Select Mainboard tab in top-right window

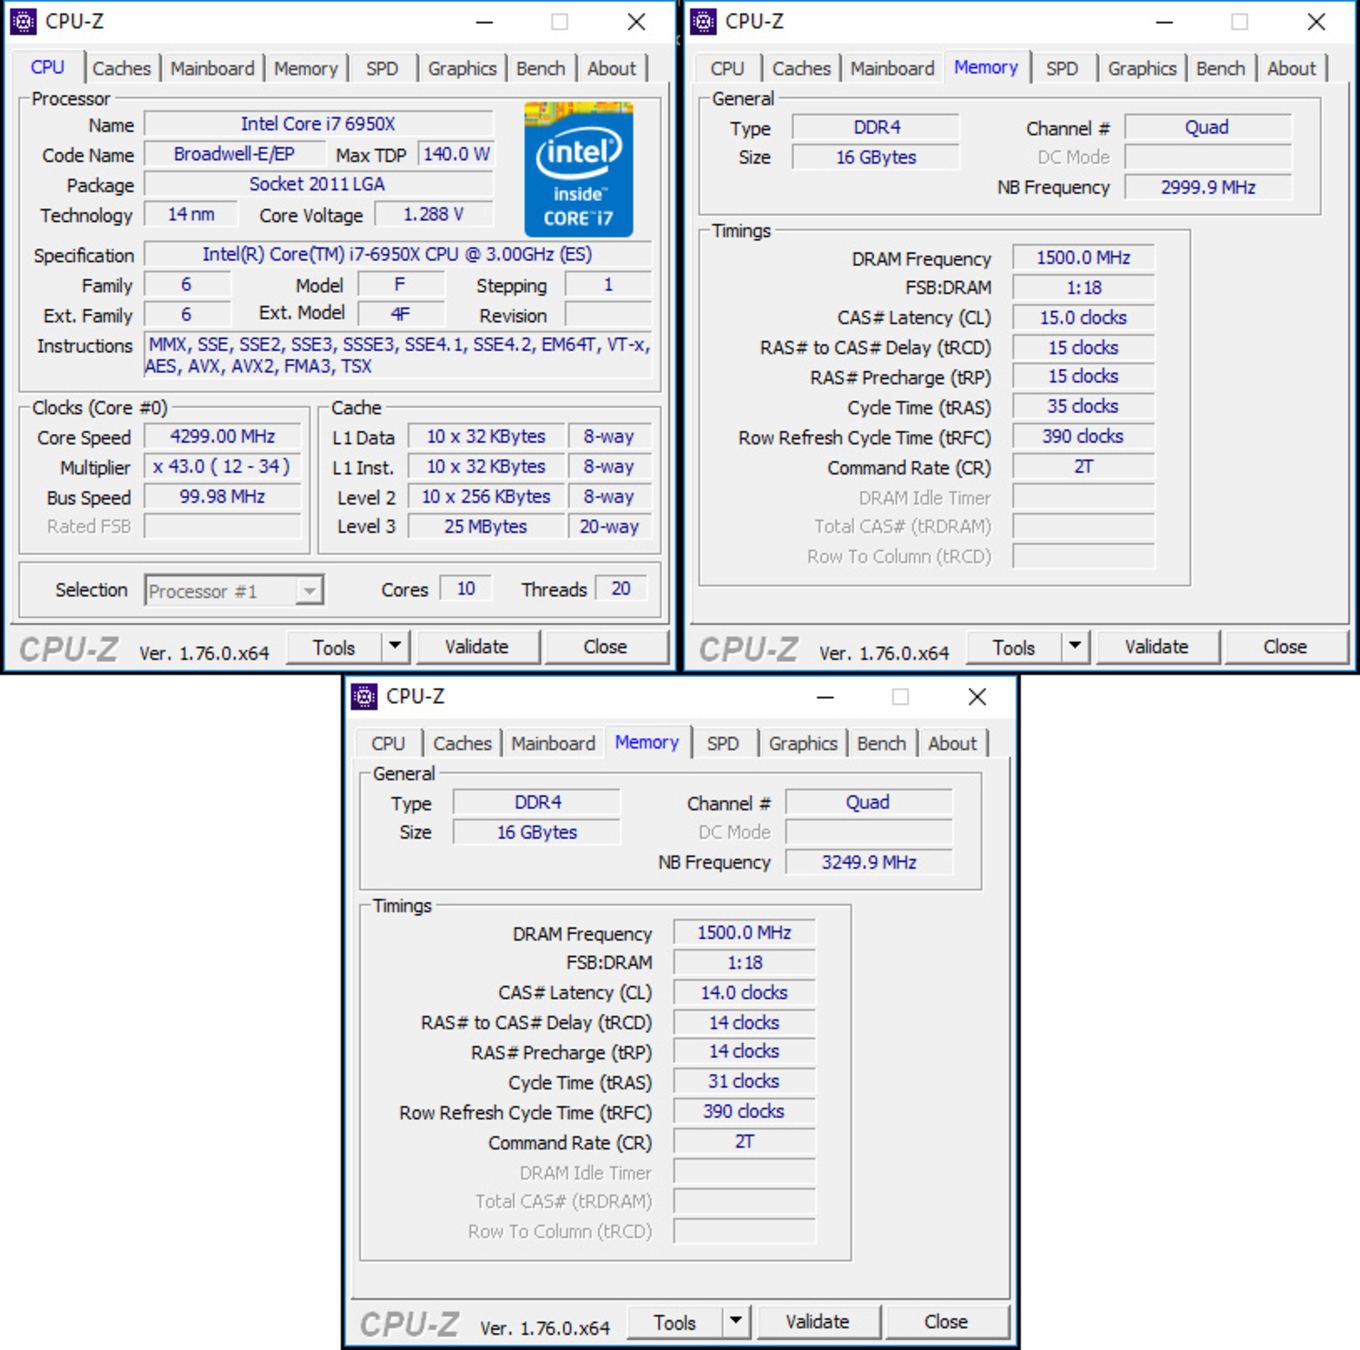click(892, 68)
